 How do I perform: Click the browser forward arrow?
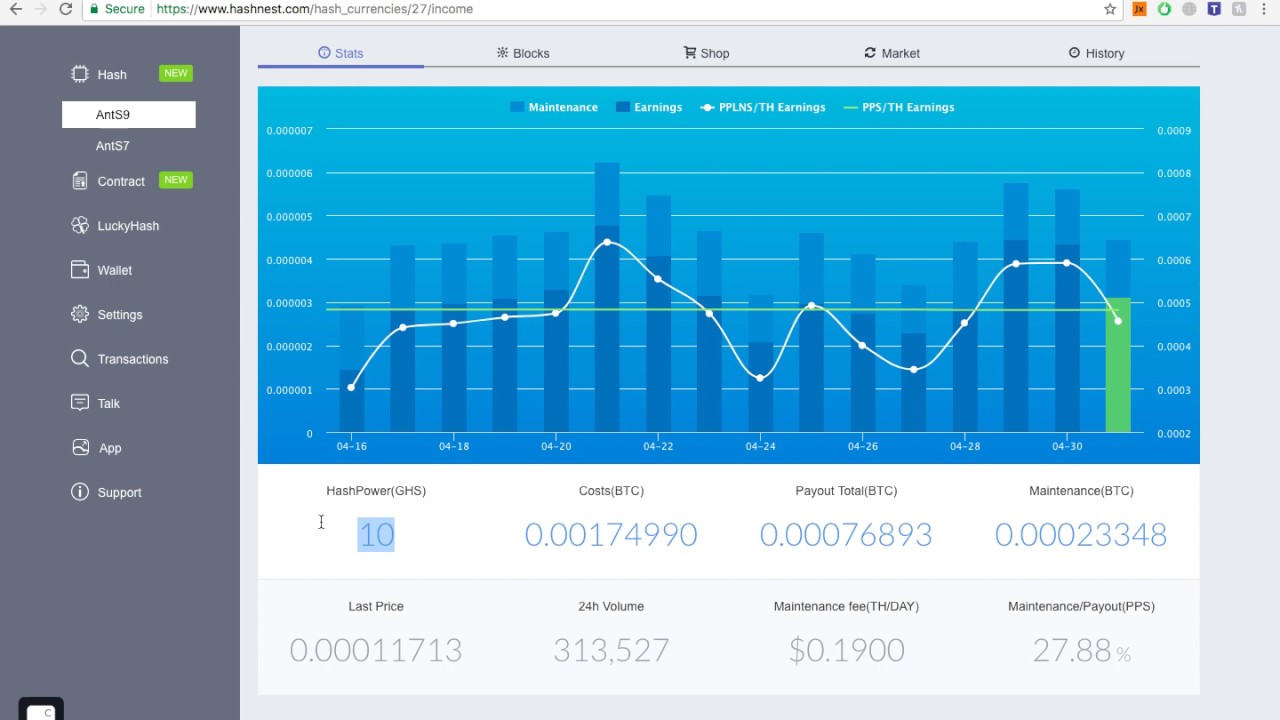pyautogui.click(x=40, y=9)
